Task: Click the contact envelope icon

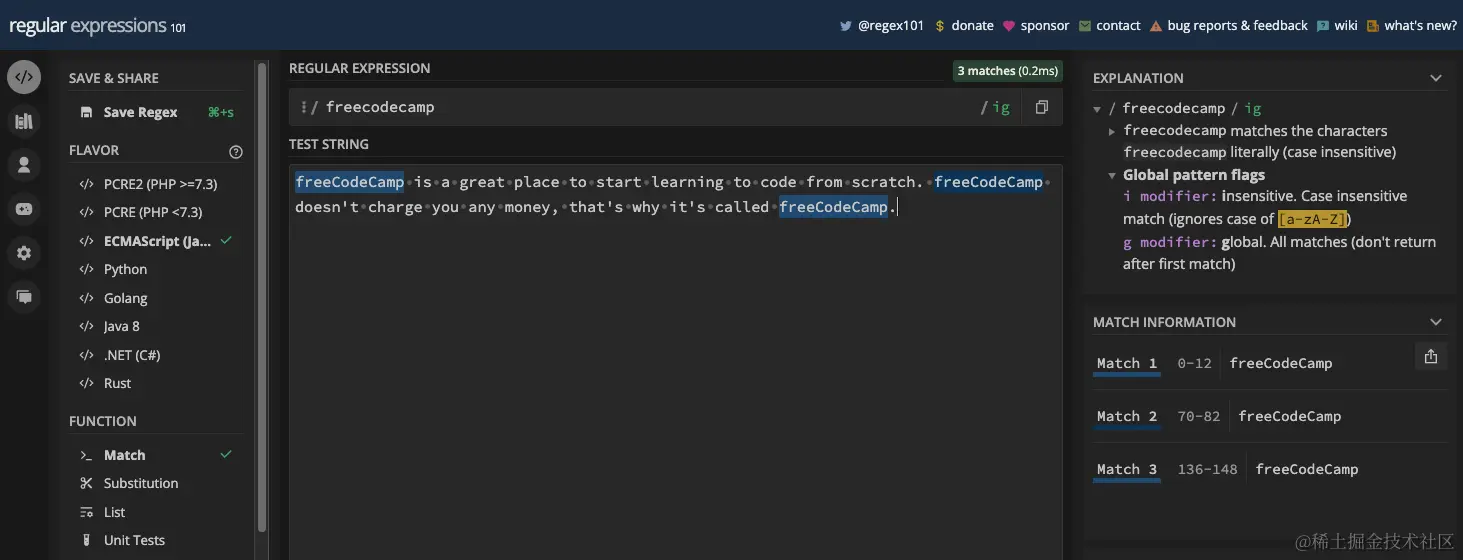Action: 1084,26
